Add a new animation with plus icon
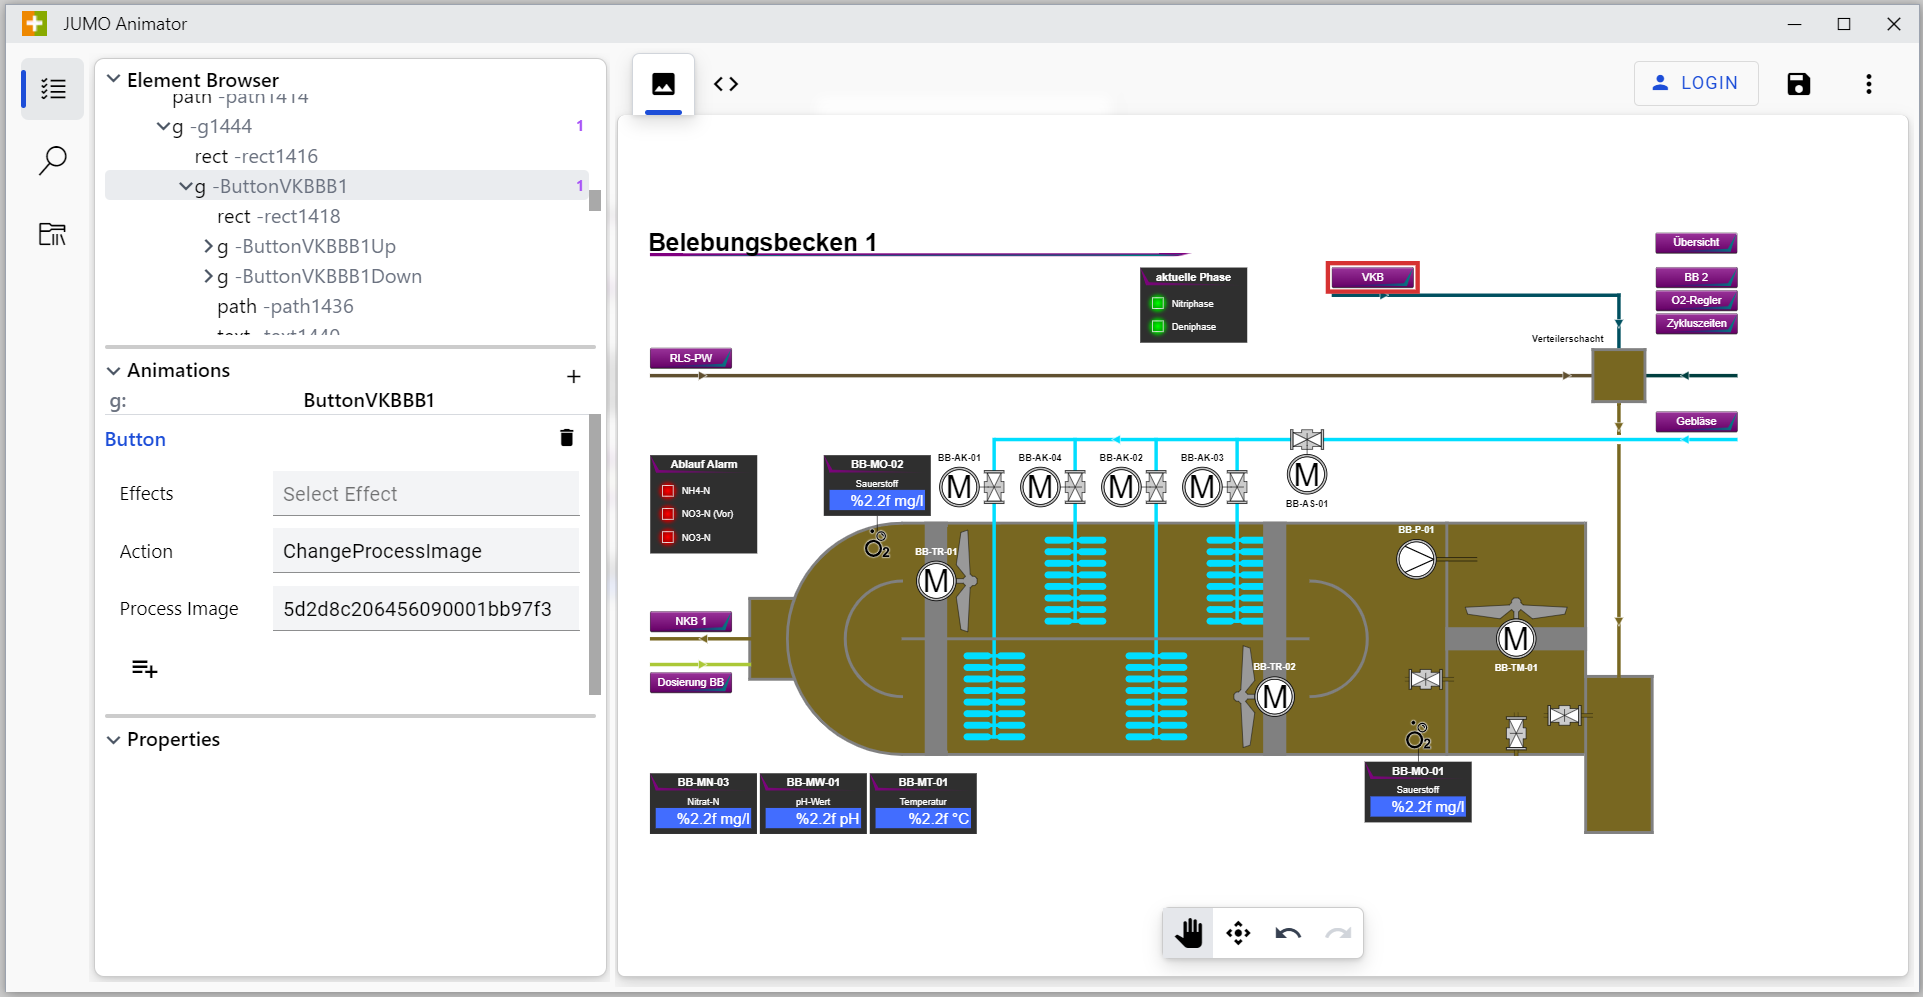The width and height of the screenshot is (1923, 997). (x=573, y=377)
